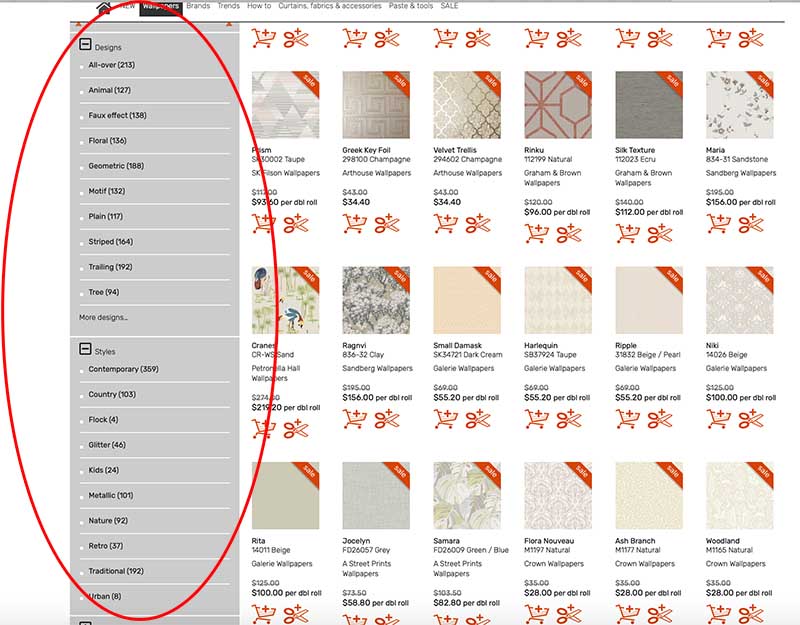The image size is (800, 625).
Task: Go to the SALE menu item
Action: [x=449, y=6]
